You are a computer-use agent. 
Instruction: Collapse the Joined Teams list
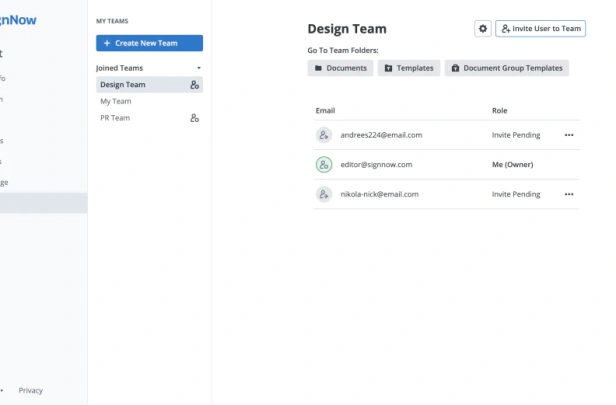[x=199, y=68]
